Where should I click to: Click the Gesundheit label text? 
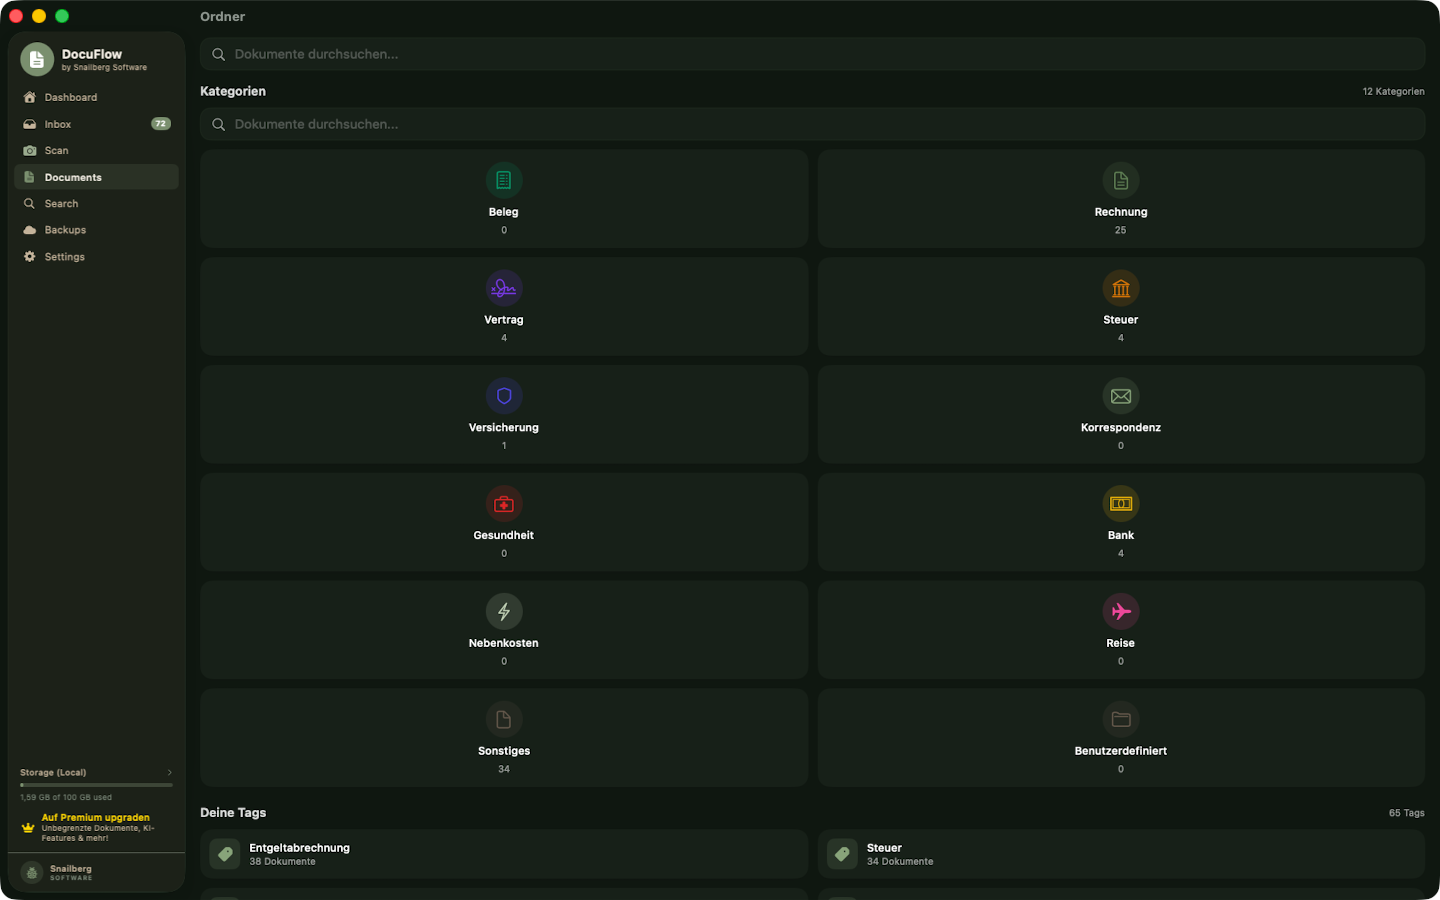pos(504,535)
